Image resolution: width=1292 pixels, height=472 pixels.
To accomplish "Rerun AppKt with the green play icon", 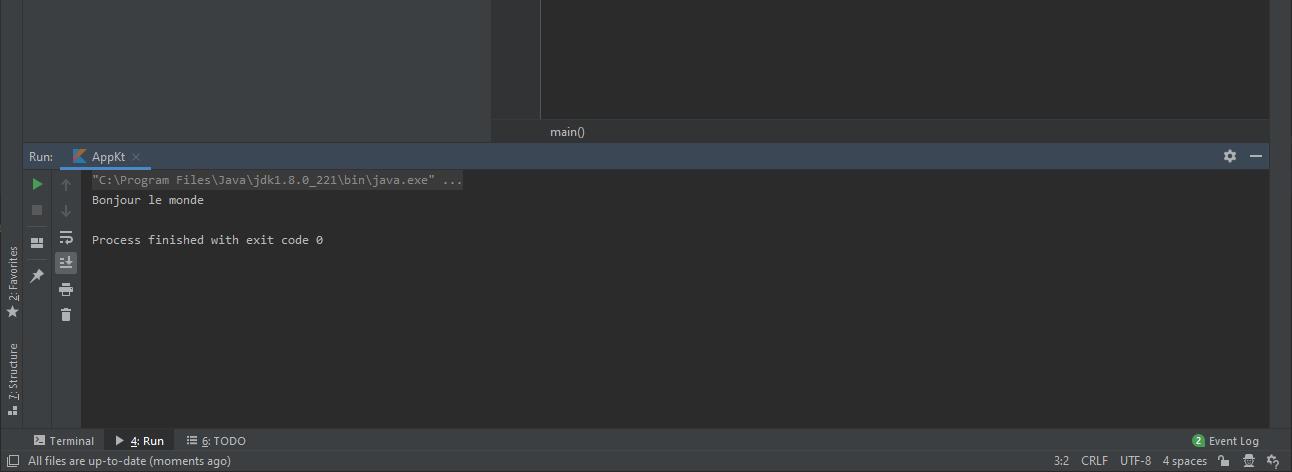I will (x=37, y=184).
